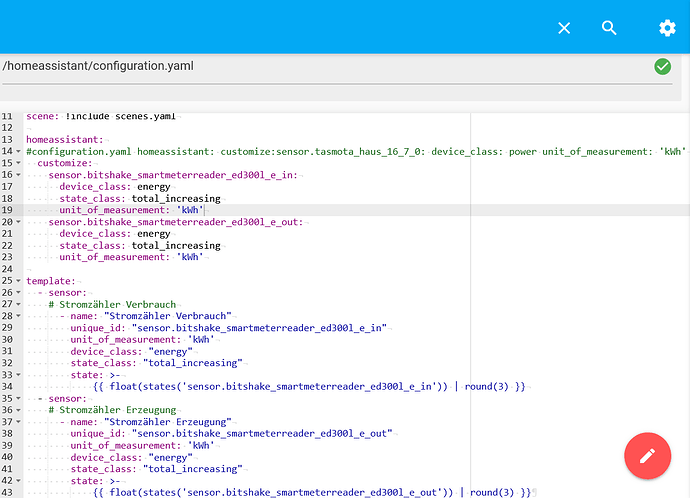690x498 pixels.
Task: Click the float template expression on line 34
Action: tap(309, 387)
